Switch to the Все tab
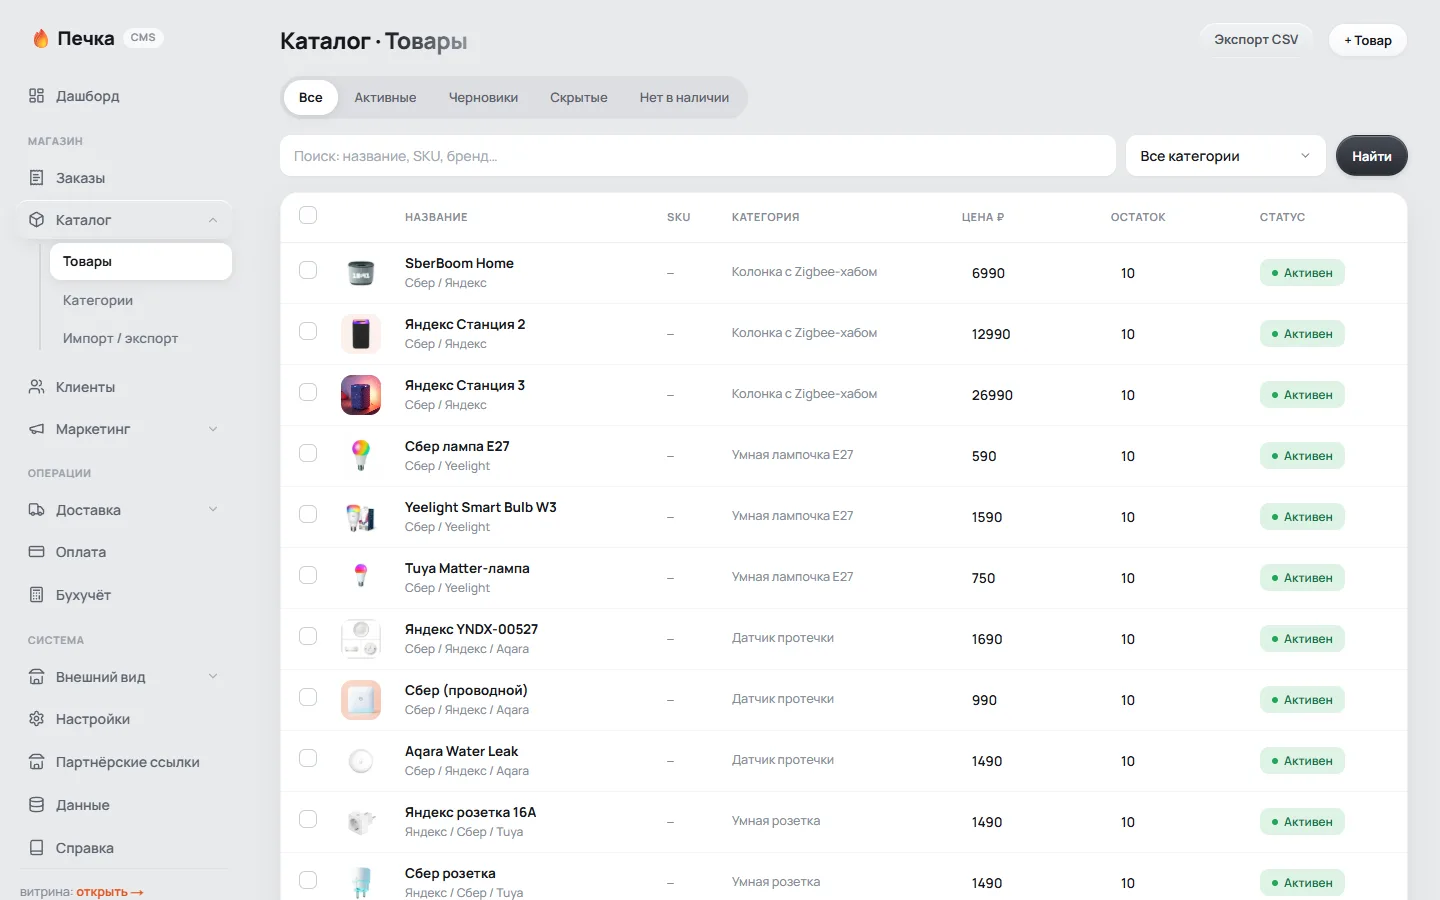The image size is (1440, 900). pyautogui.click(x=311, y=98)
